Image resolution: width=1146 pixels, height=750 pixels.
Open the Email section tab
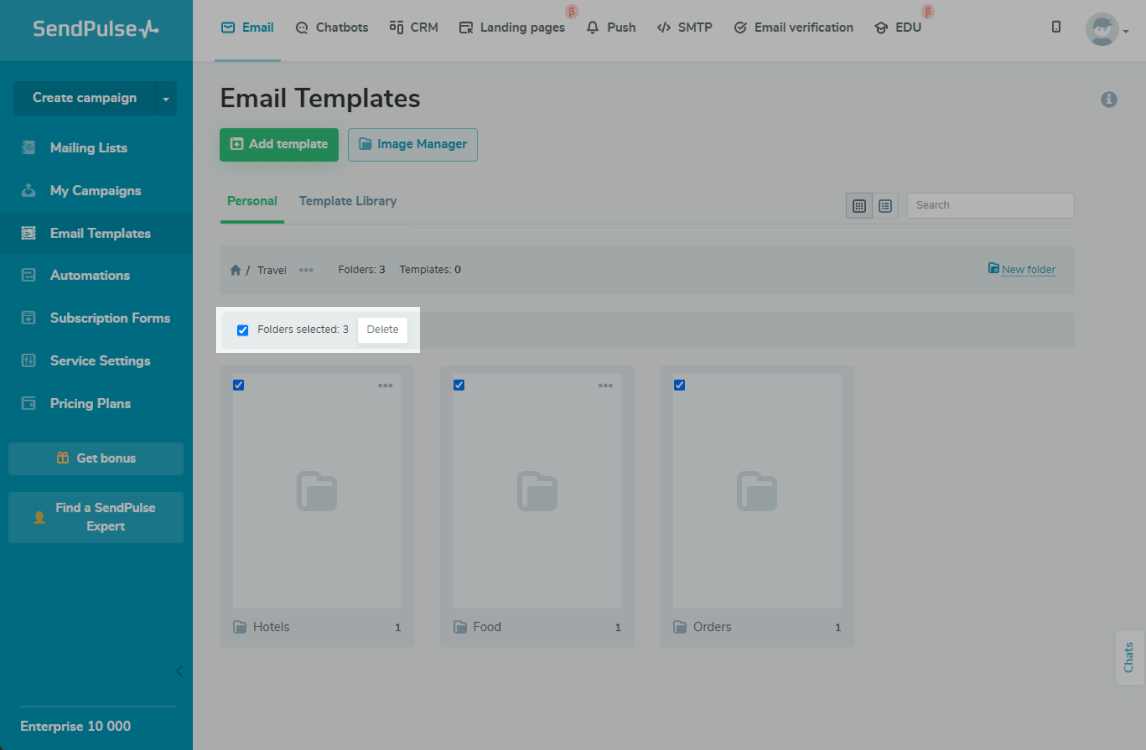coord(248,28)
